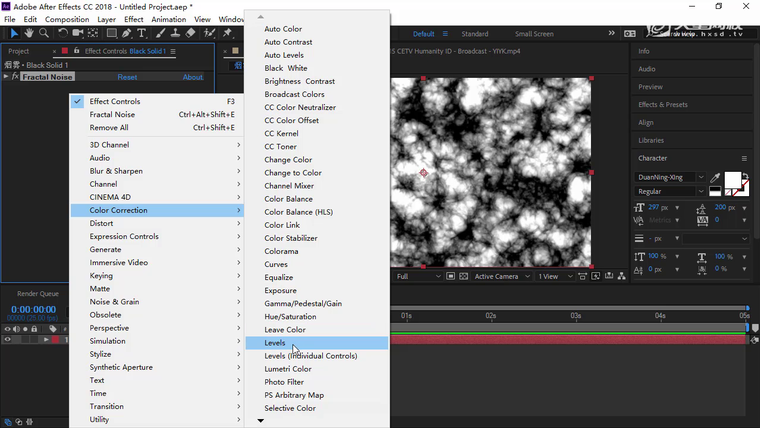Choose Levels from Color Correction submenu
This screenshot has height=428, width=760.
(x=275, y=343)
